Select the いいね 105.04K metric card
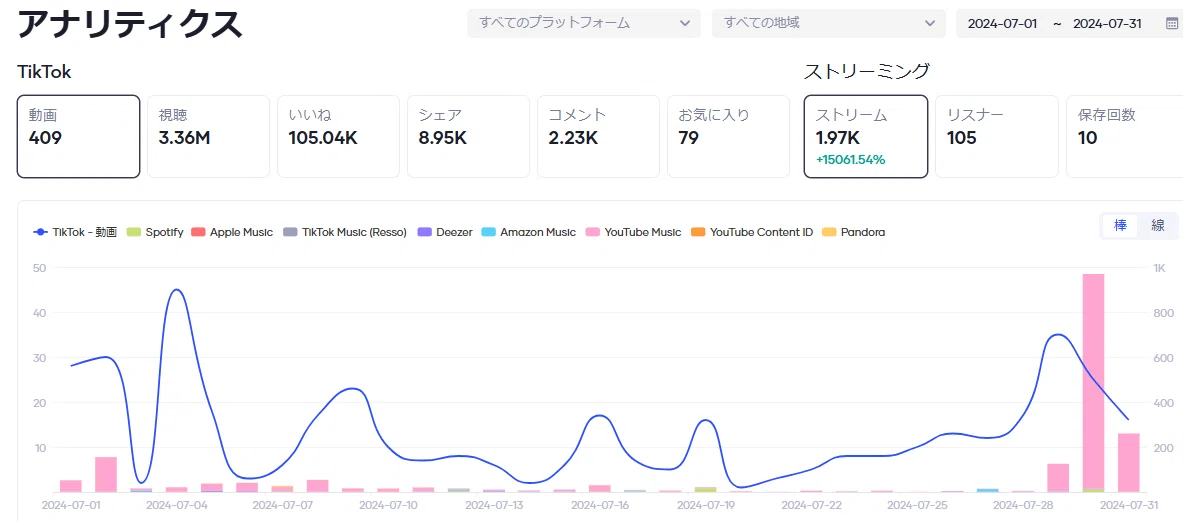1183x521 pixels. [x=338, y=136]
